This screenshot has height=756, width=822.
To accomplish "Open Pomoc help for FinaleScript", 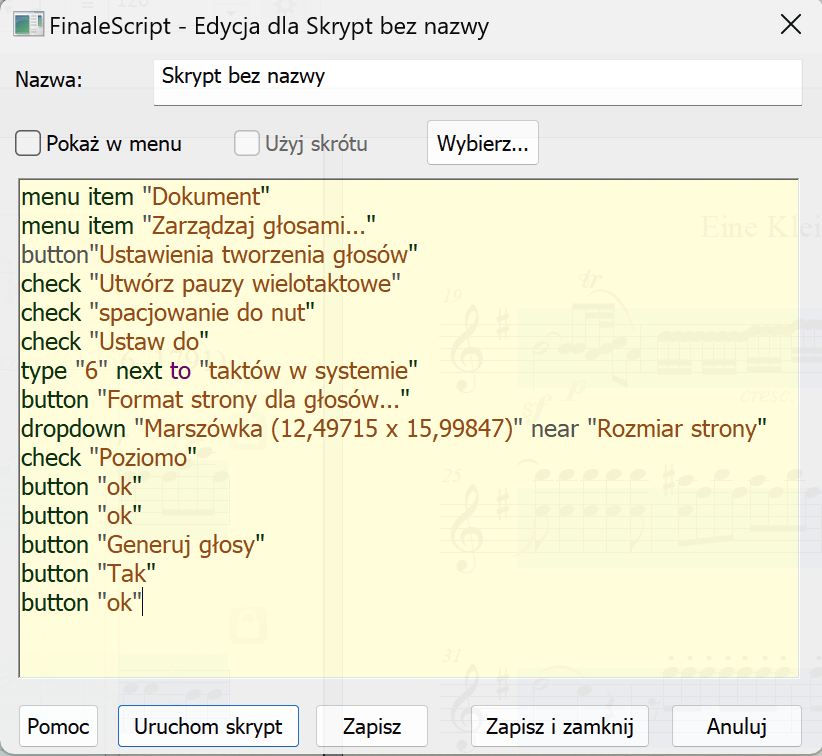I will (x=58, y=726).
